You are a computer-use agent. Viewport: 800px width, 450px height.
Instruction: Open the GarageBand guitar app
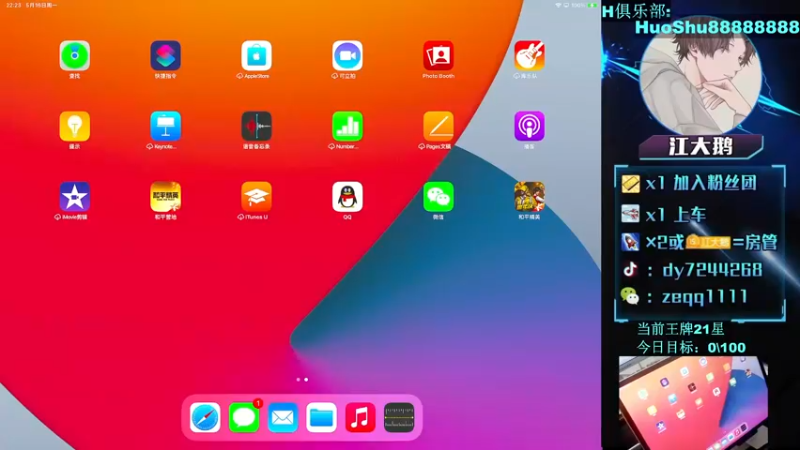click(x=529, y=56)
